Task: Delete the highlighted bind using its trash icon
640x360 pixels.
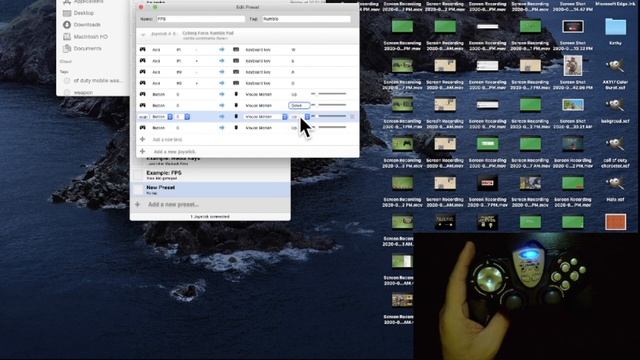Action: (x=352, y=117)
